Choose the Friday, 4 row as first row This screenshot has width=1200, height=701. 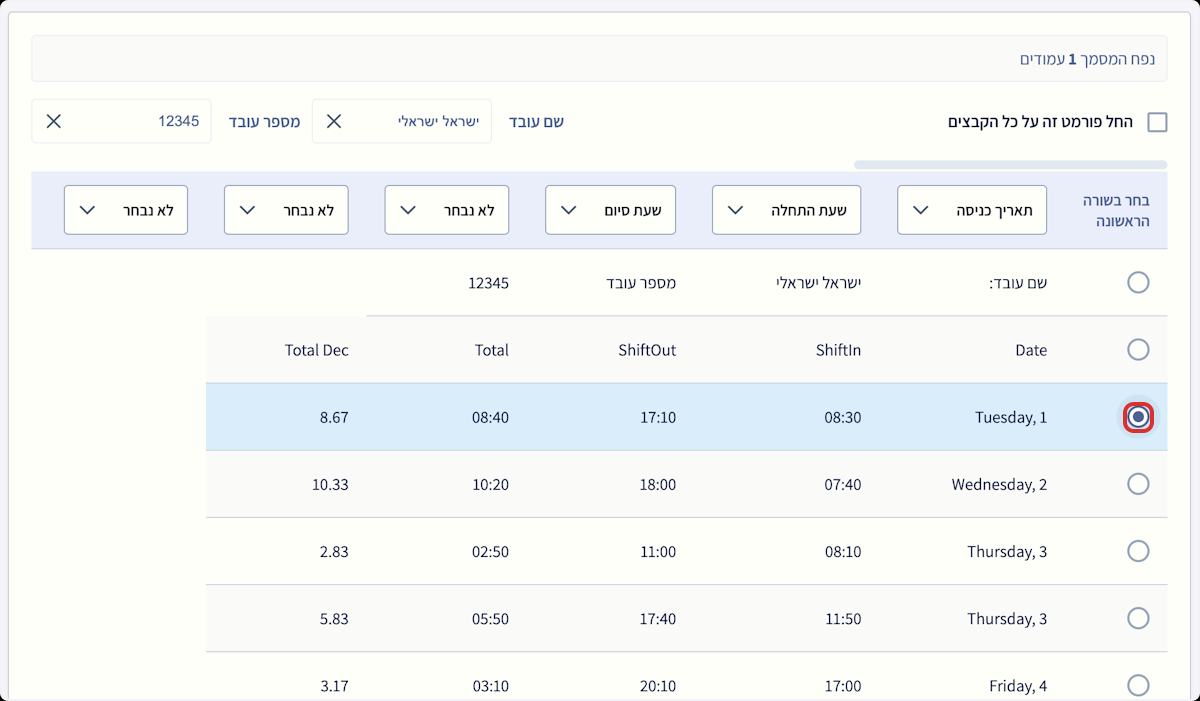pos(1138,685)
